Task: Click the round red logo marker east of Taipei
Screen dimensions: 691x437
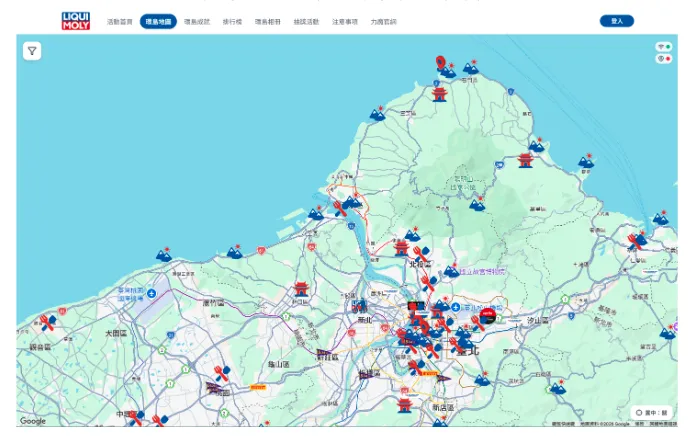Action: [487, 316]
